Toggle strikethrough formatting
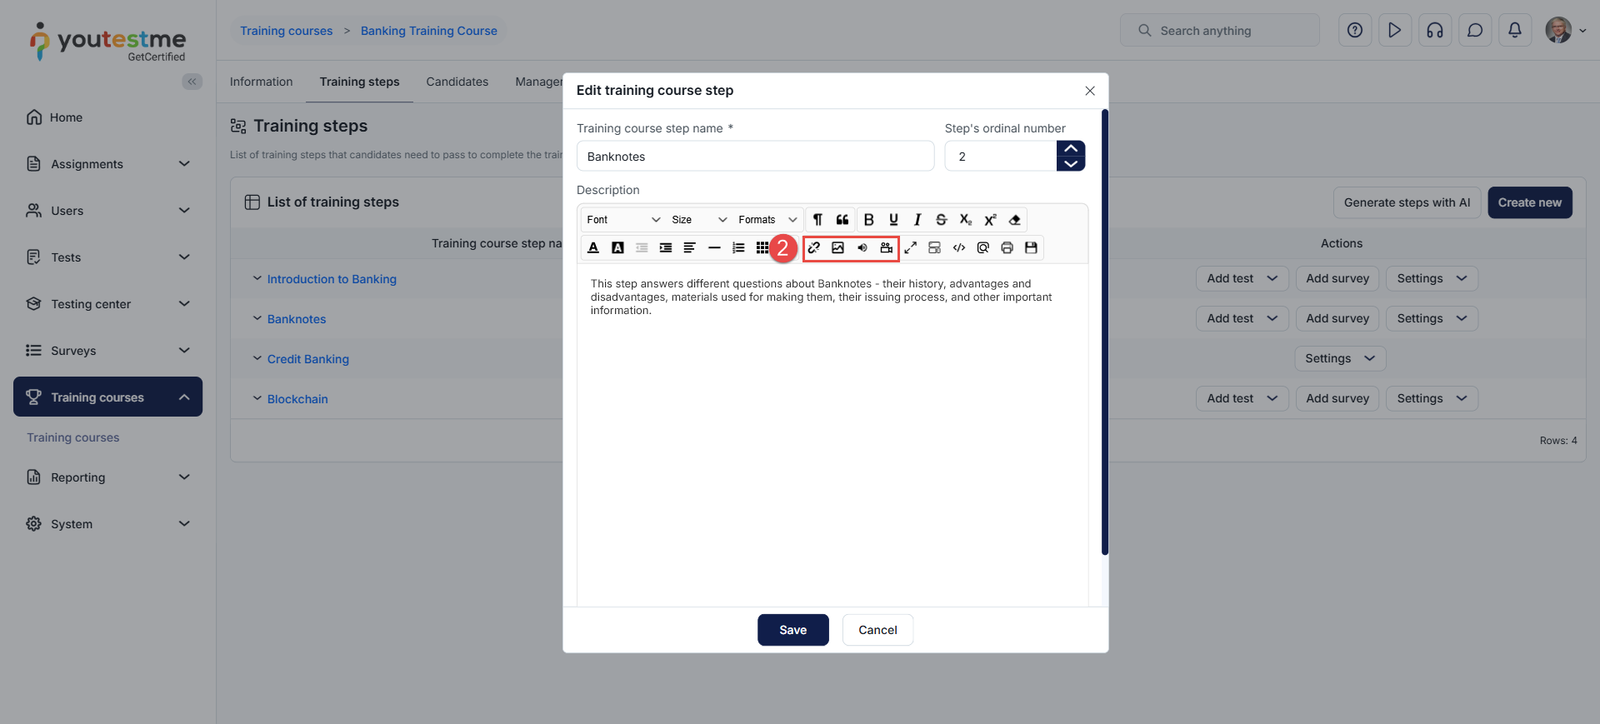Viewport: 1600px width, 724px height. [x=941, y=220]
